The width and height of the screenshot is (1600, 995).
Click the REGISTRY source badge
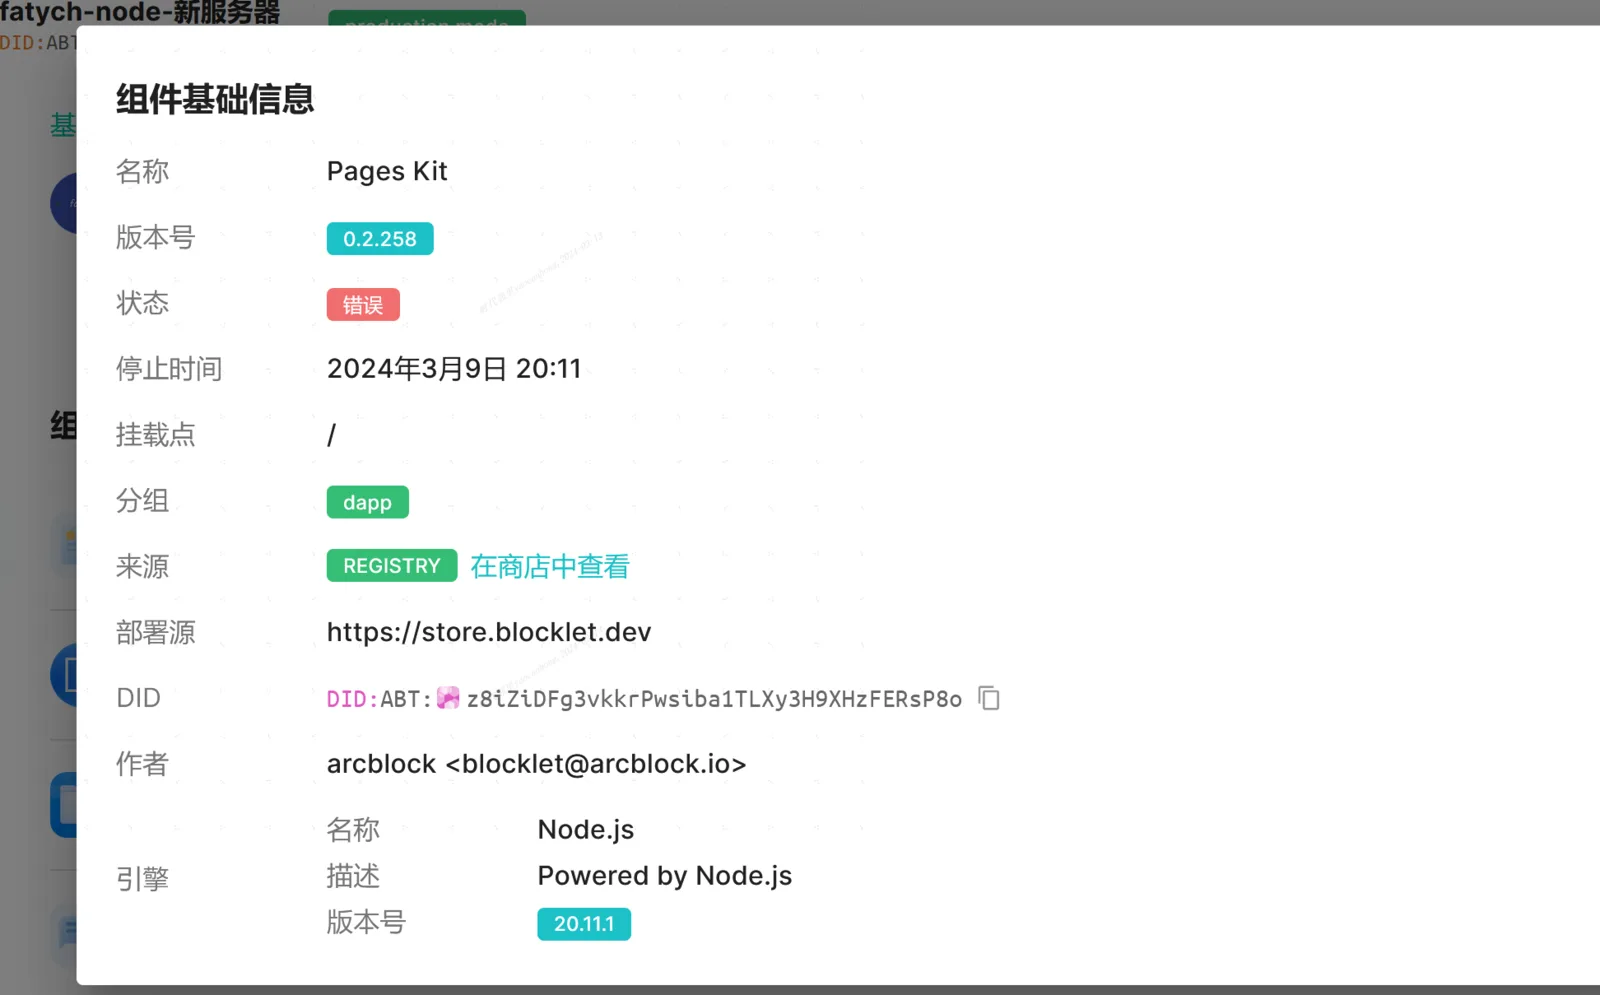click(392, 566)
